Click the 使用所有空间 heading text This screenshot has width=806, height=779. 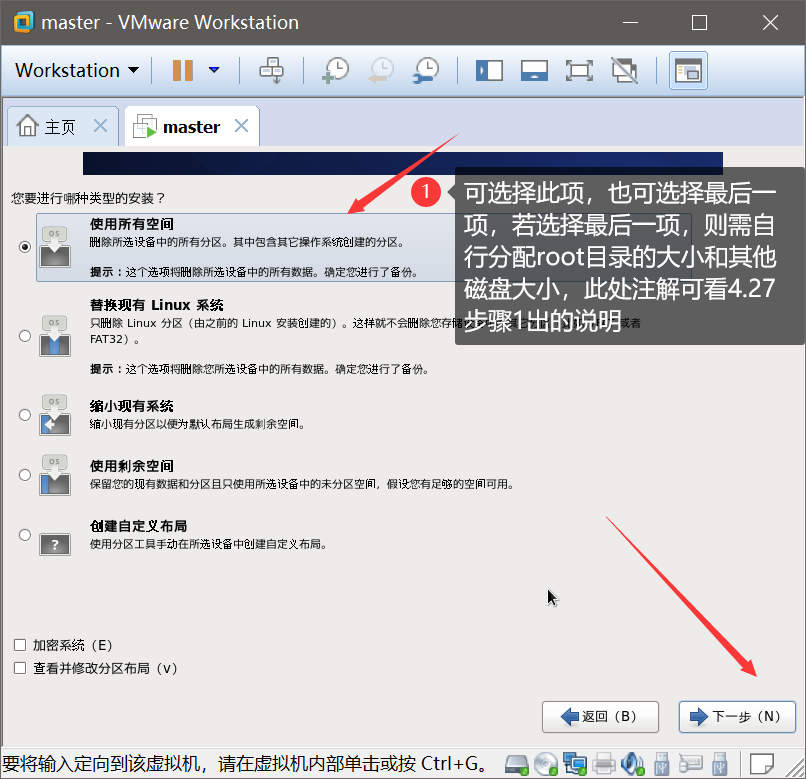[x=132, y=224]
